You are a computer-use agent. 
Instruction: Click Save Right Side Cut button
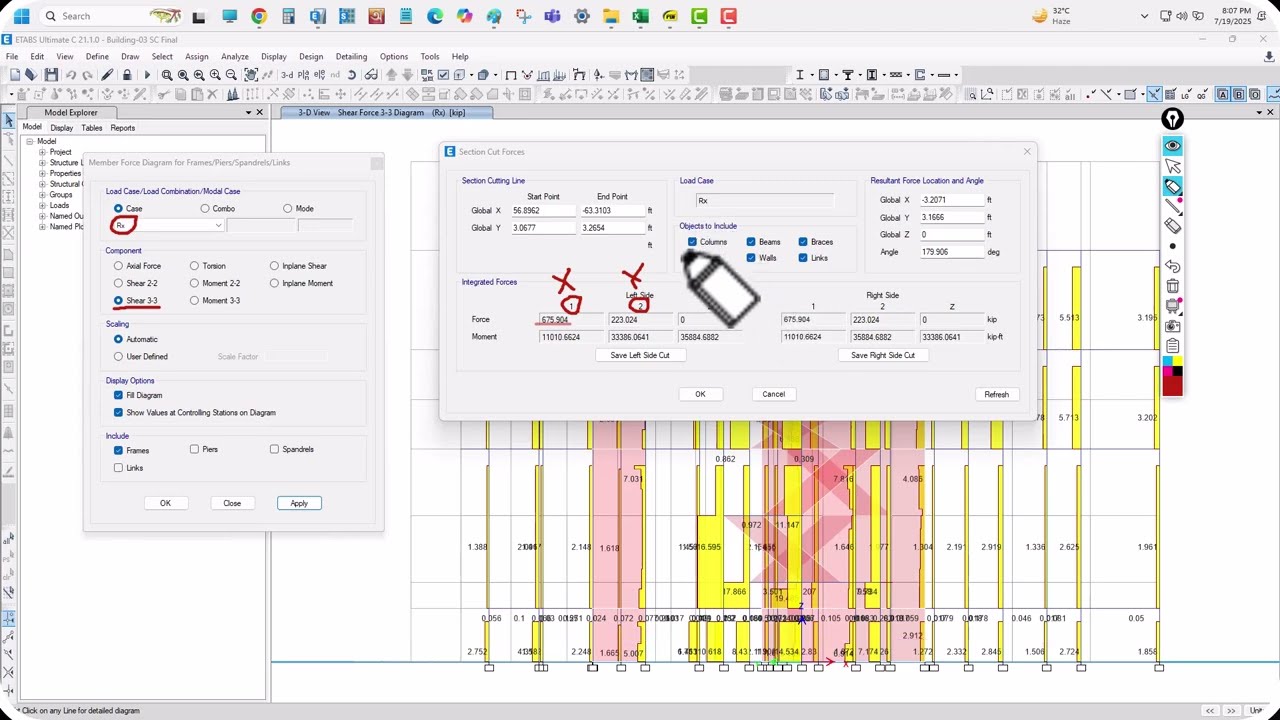tap(883, 355)
